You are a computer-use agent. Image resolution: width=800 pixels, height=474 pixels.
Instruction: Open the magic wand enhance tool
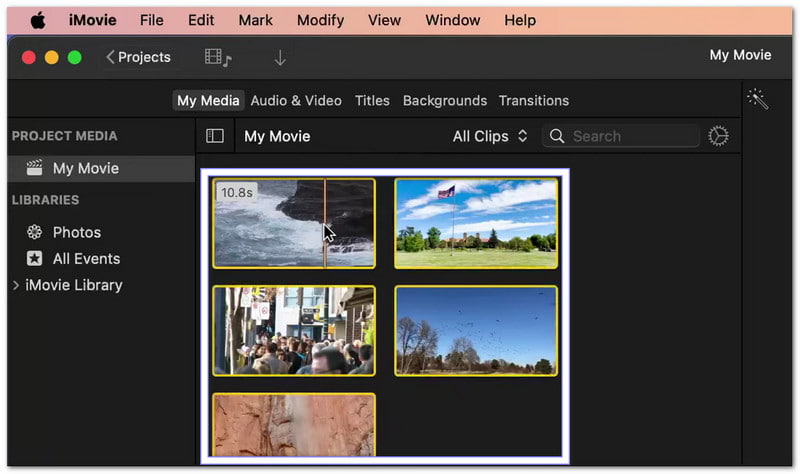pyautogui.click(x=758, y=99)
